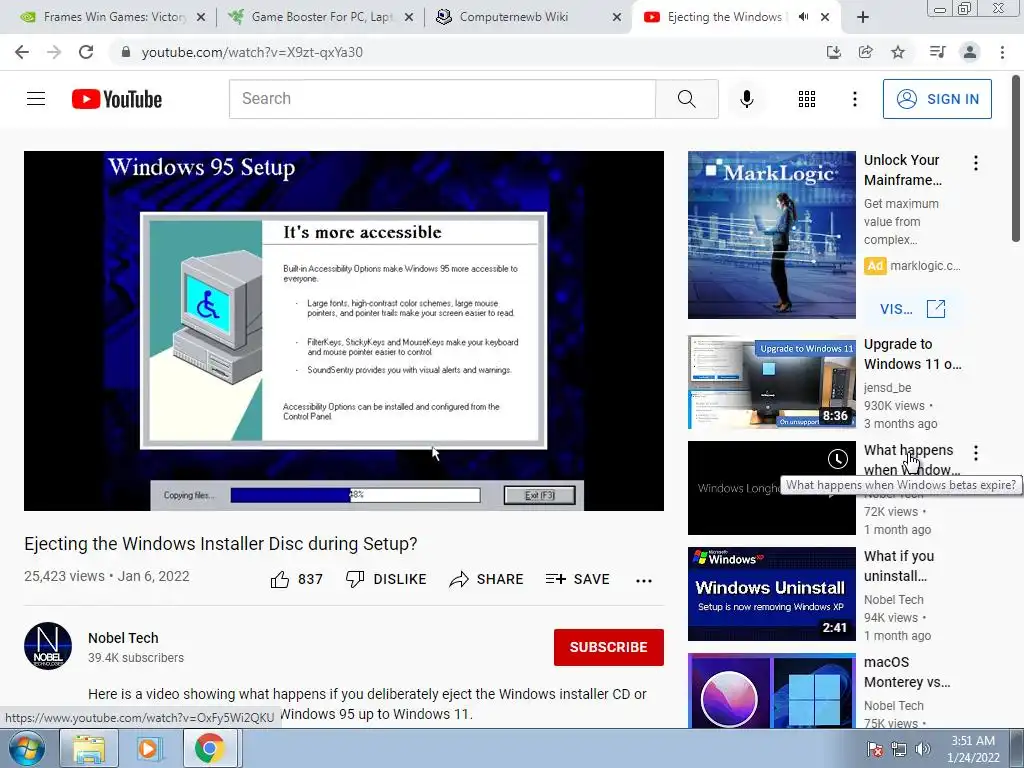
Task: Bookmark this page with star icon
Action: pos(898,52)
